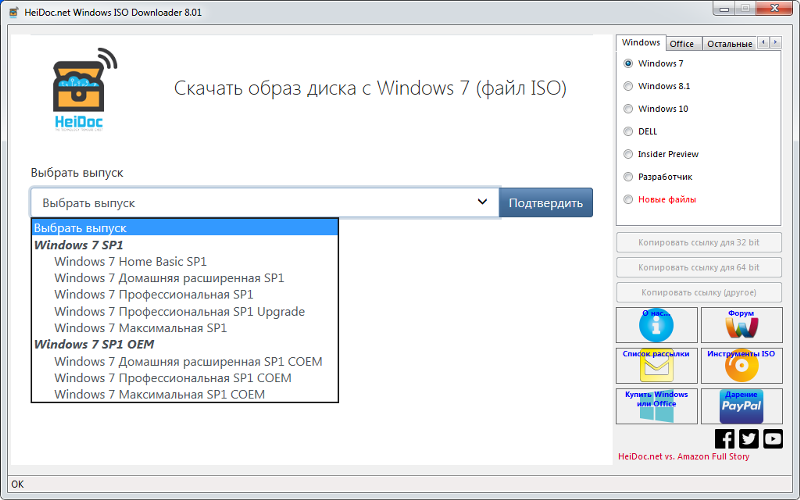The height and width of the screenshot is (500, 800).
Task: Close the ISO Downloader window
Action: 775,8
